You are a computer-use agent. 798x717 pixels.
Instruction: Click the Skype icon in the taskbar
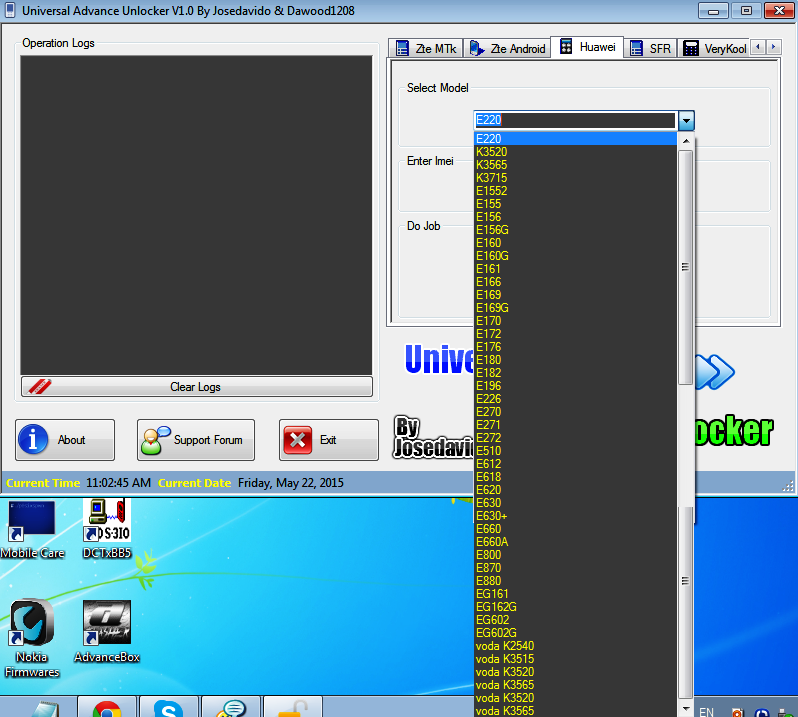click(168, 708)
